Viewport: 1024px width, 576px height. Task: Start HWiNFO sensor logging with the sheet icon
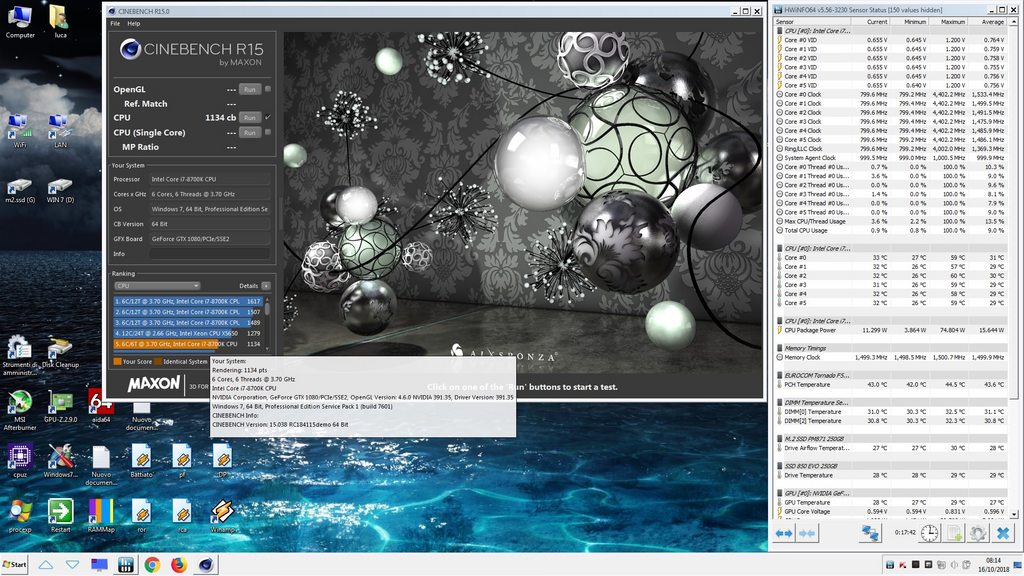click(954, 534)
